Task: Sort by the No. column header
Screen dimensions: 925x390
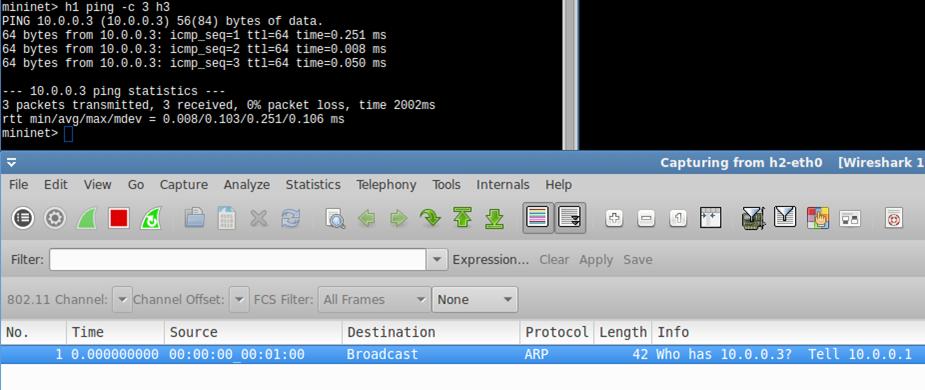Action: coord(34,332)
